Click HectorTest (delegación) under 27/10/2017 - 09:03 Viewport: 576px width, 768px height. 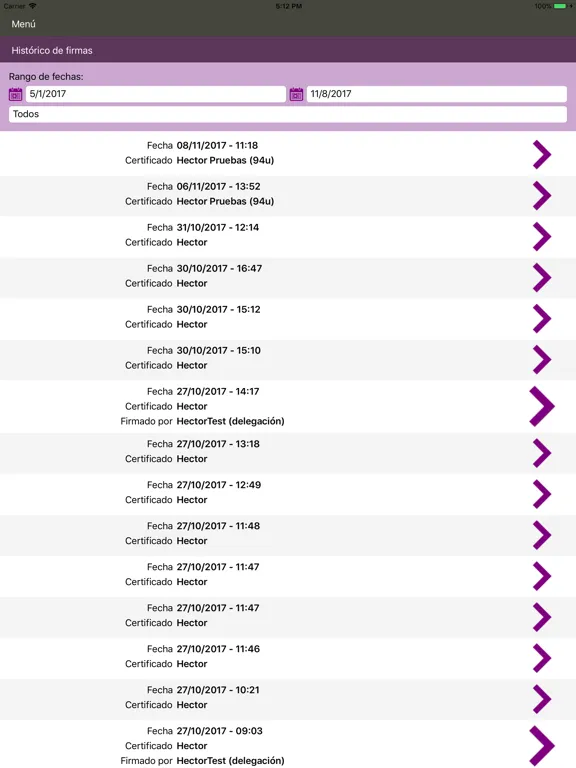pyautogui.click(x=230, y=761)
